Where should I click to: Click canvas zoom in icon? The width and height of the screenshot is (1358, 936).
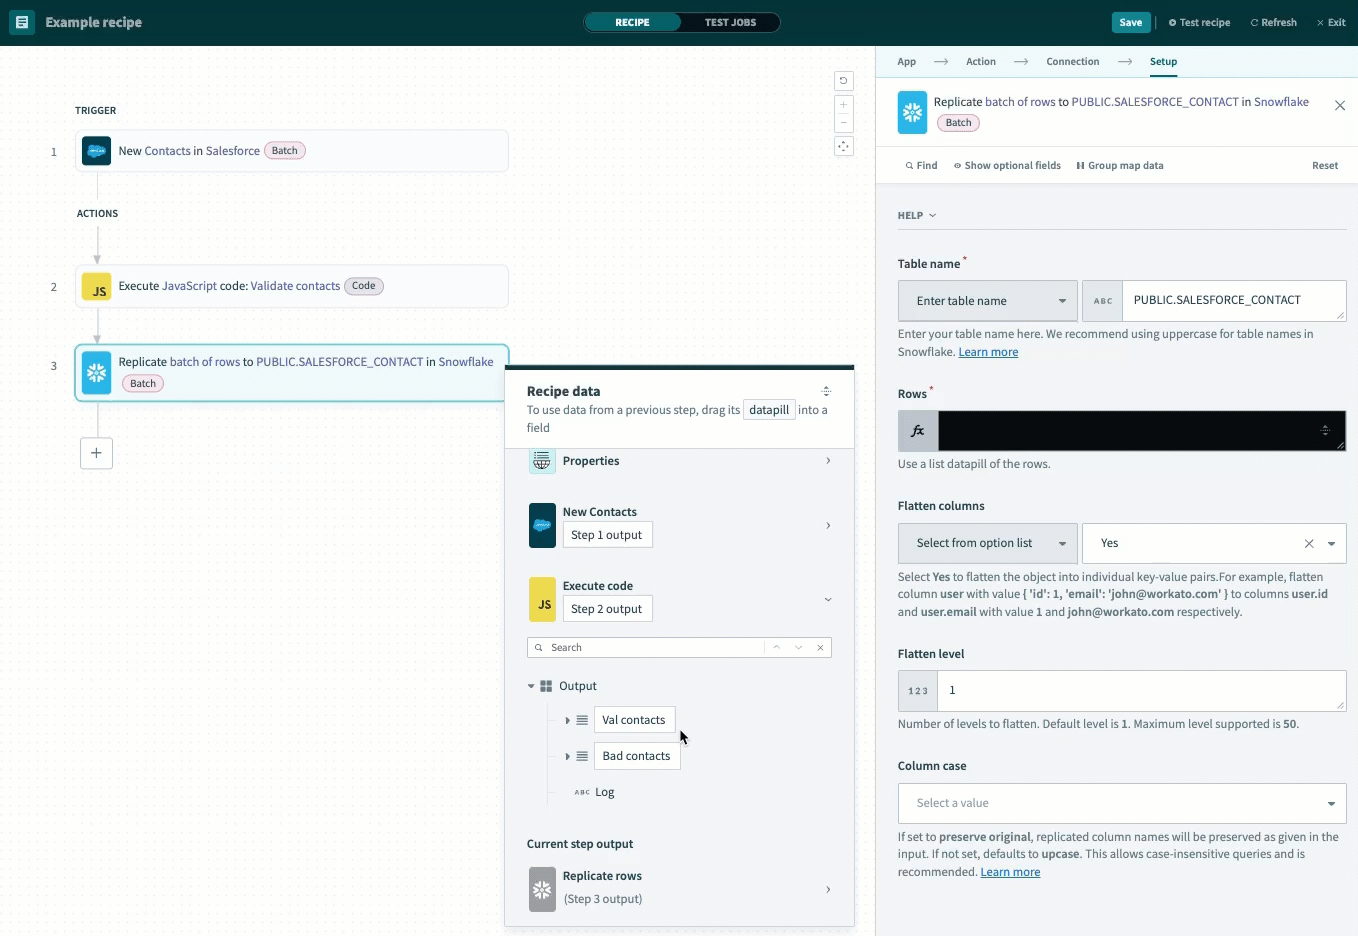pyautogui.click(x=843, y=104)
